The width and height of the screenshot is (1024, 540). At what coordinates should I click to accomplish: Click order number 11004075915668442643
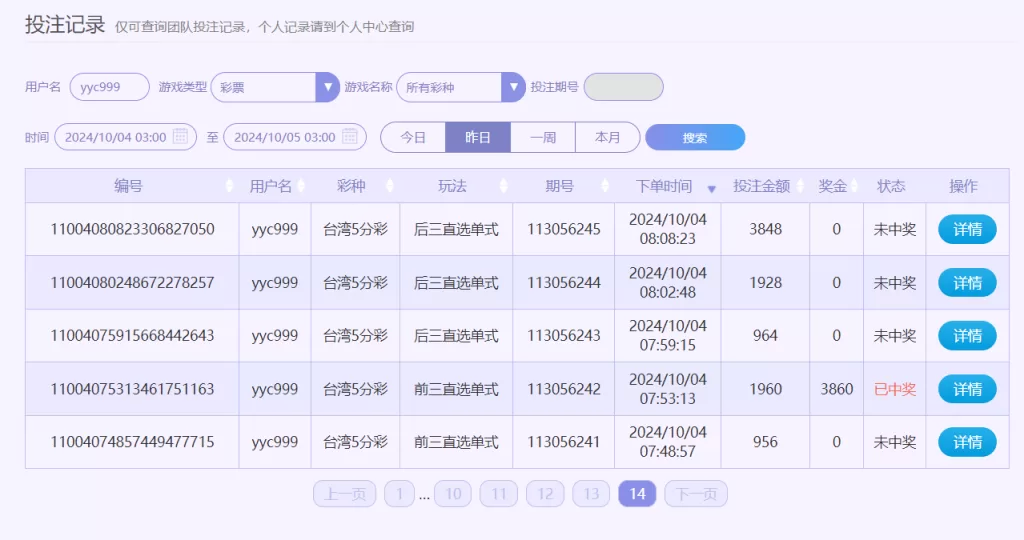[x=133, y=336]
